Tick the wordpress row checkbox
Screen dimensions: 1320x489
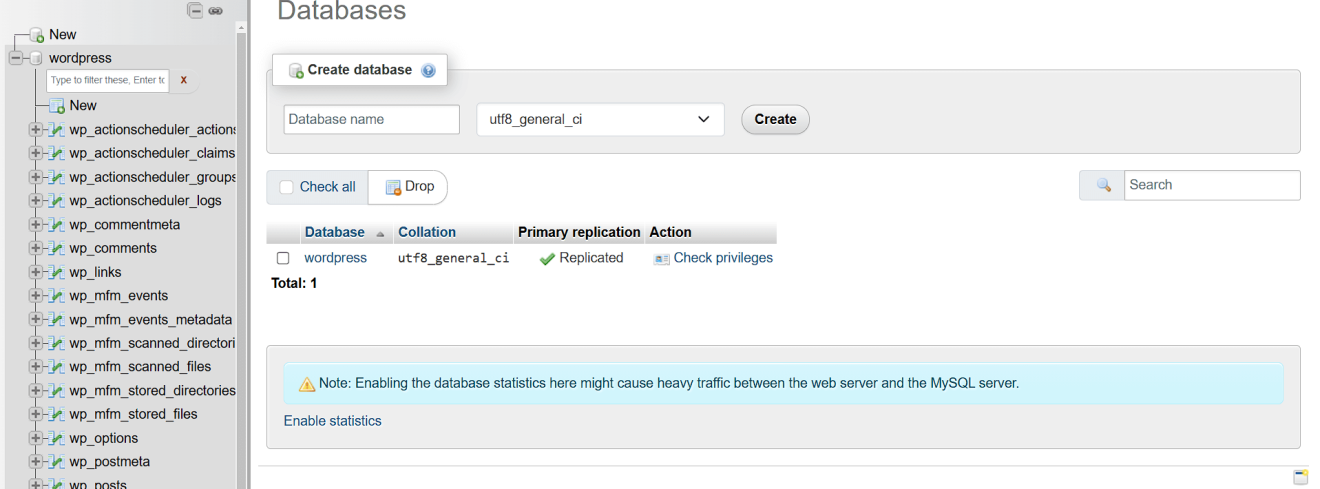[283, 258]
